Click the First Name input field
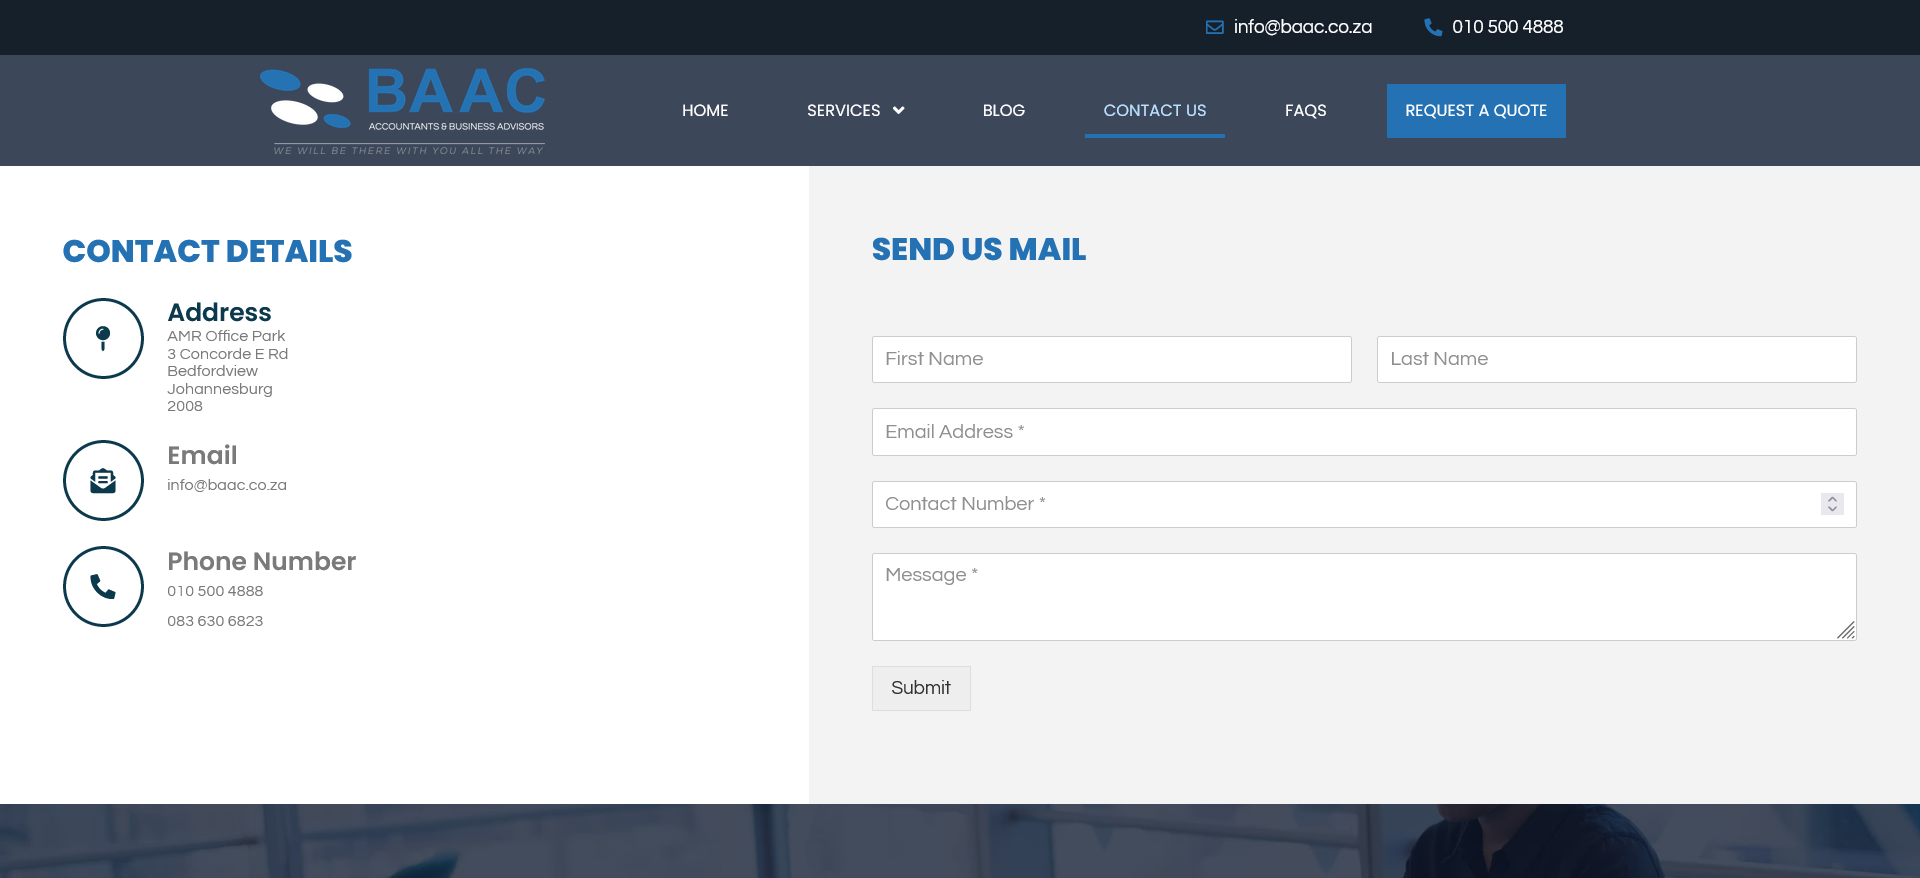1920x878 pixels. tap(1111, 359)
